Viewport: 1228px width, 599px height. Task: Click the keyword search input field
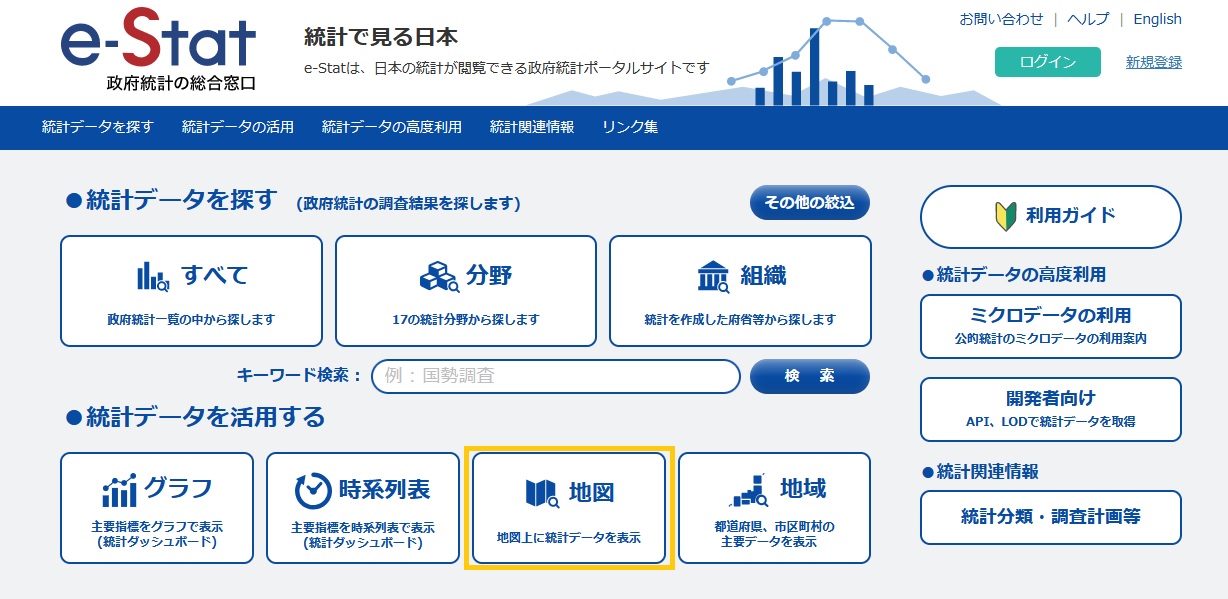point(554,377)
